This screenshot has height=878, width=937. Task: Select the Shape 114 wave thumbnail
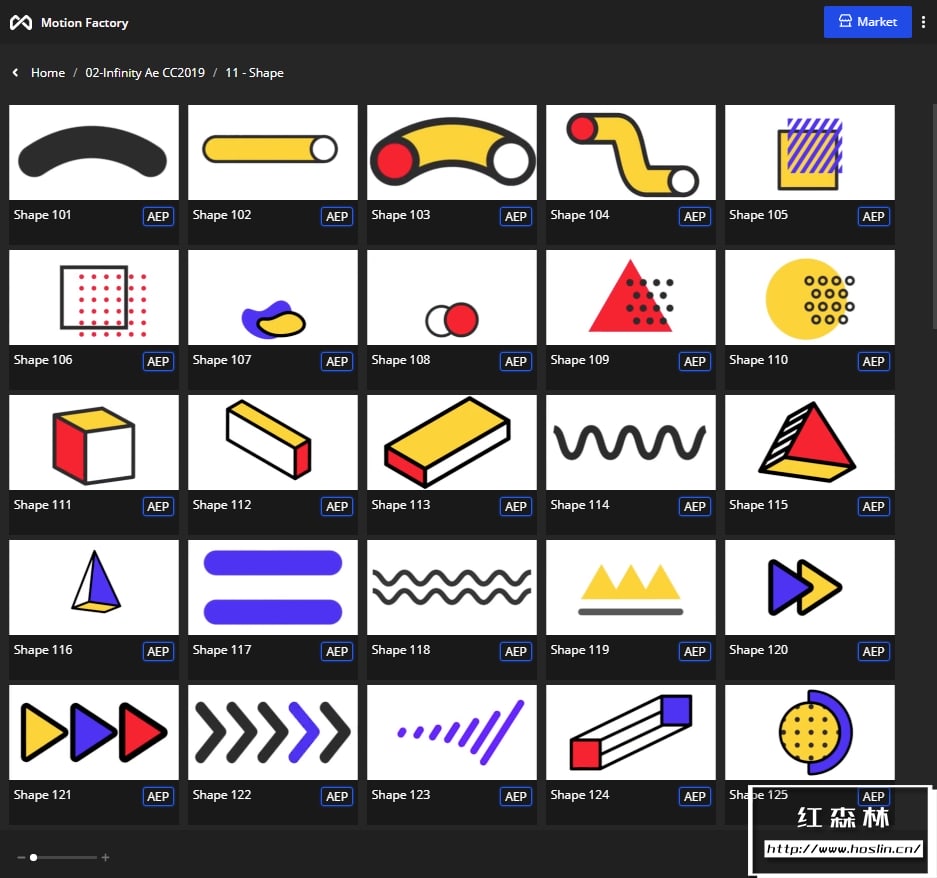(x=630, y=442)
